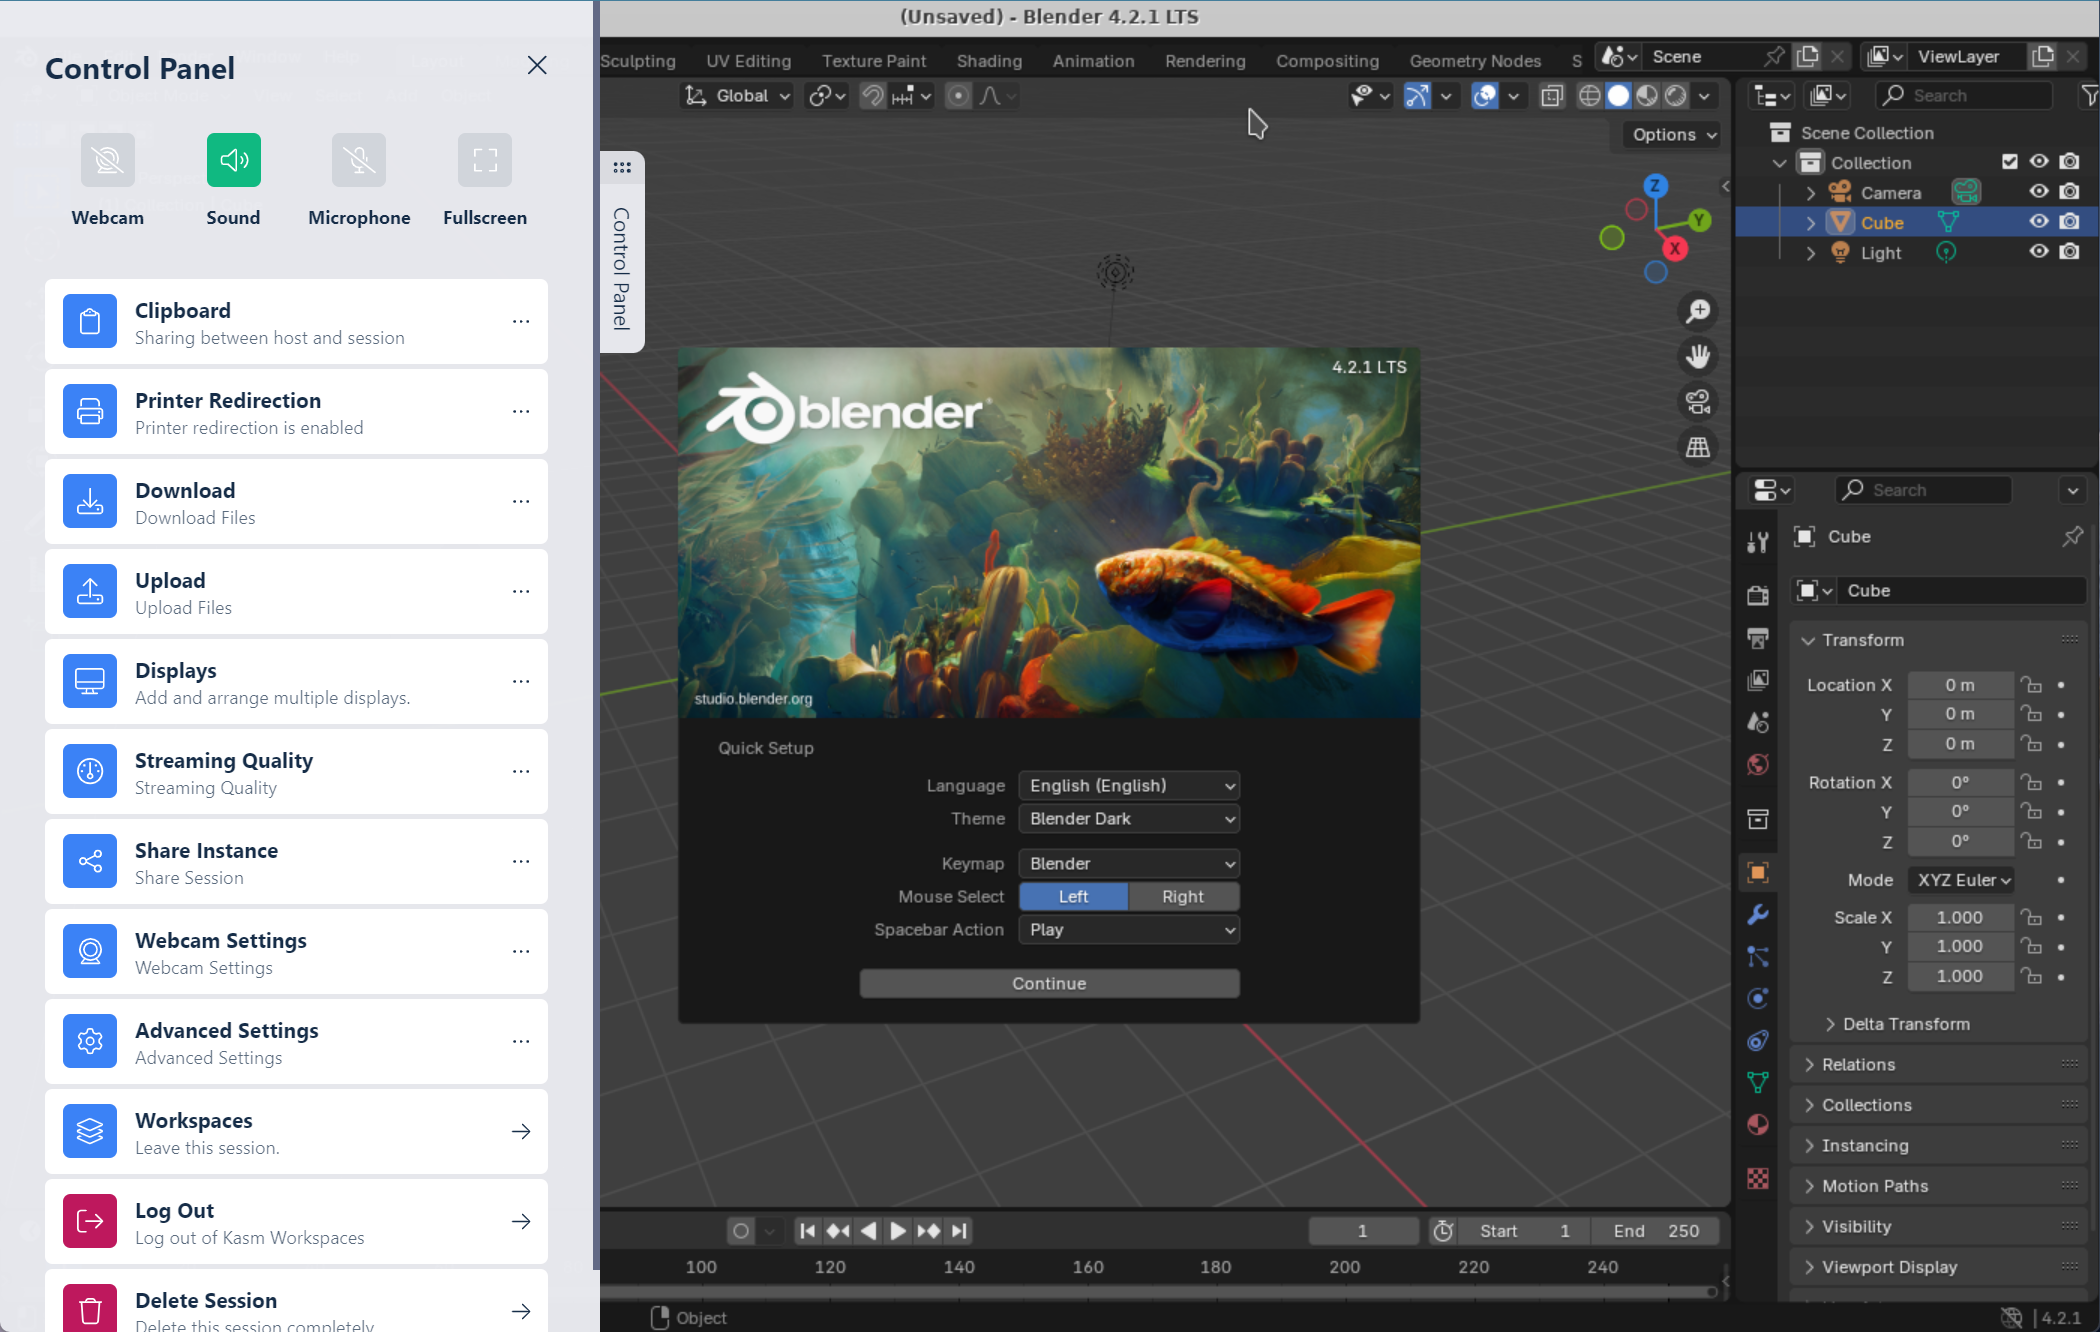Toggle Collection exclude checkbox
This screenshot has width=2100, height=1332.
coord(2010,162)
